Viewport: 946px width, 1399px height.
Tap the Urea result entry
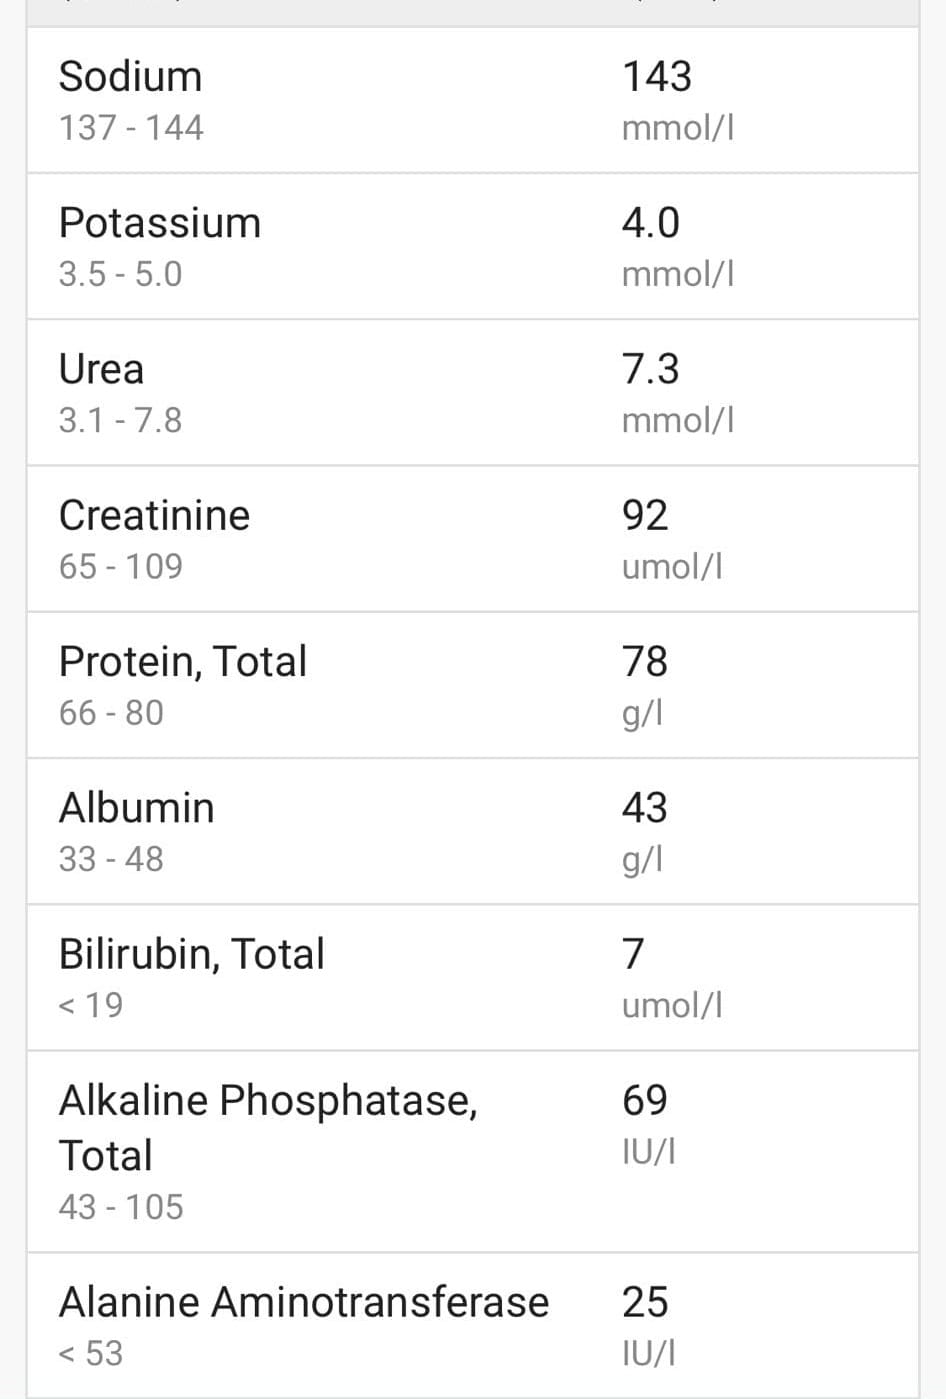point(472,393)
